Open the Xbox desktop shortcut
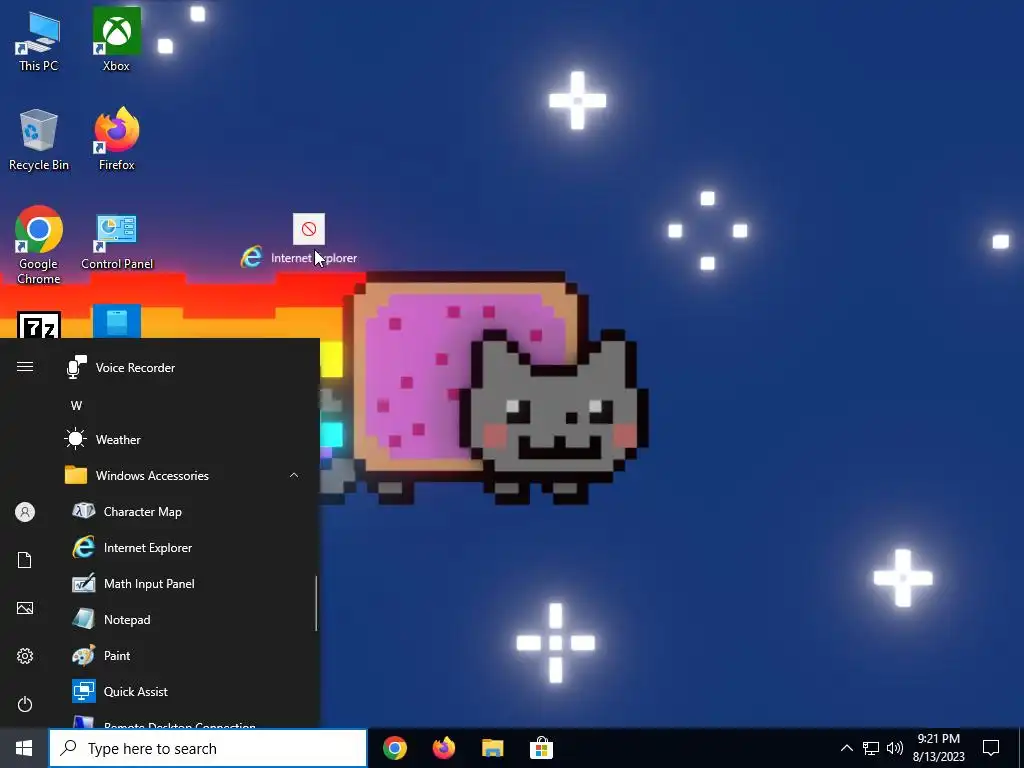The height and width of the screenshot is (768, 1024). click(116, 39)
